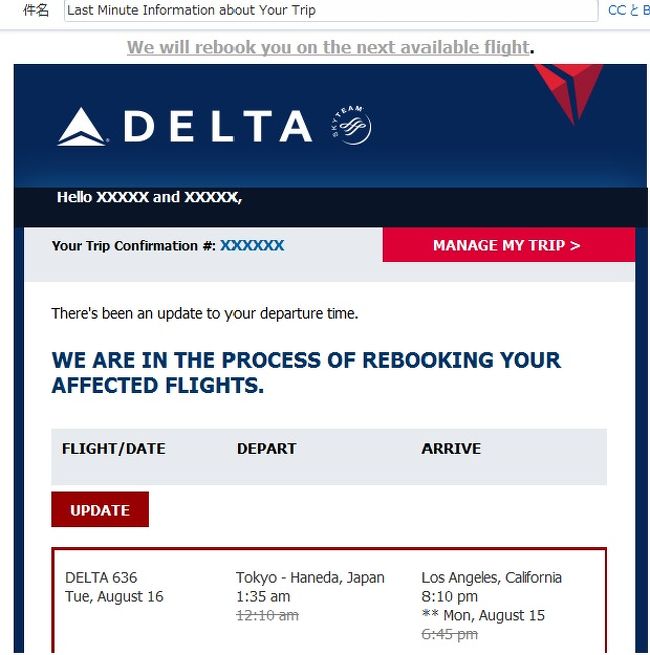Click the struck-through 6:45 pm time
This screenshot has height=655, width=650.
[449, 634]
